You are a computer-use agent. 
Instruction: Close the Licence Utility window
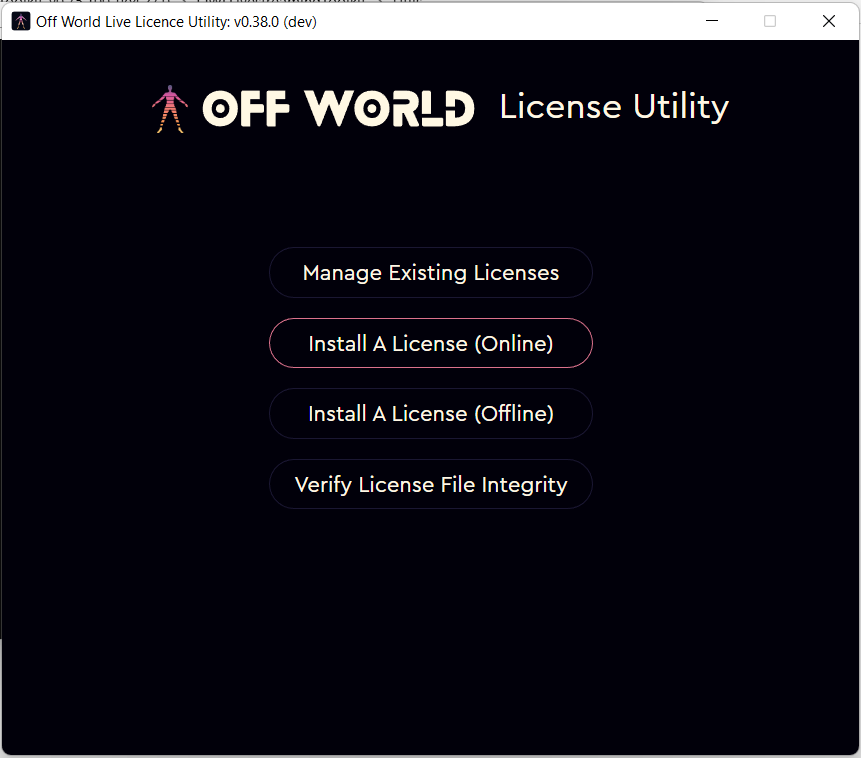click(829, 21)
